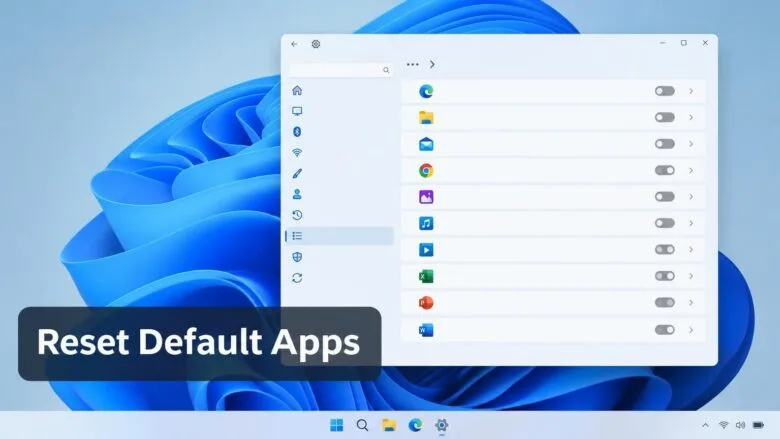Viewport: 780px width, 439px height.
Task: Toggle the switch in the music app row
Action: 665,223
